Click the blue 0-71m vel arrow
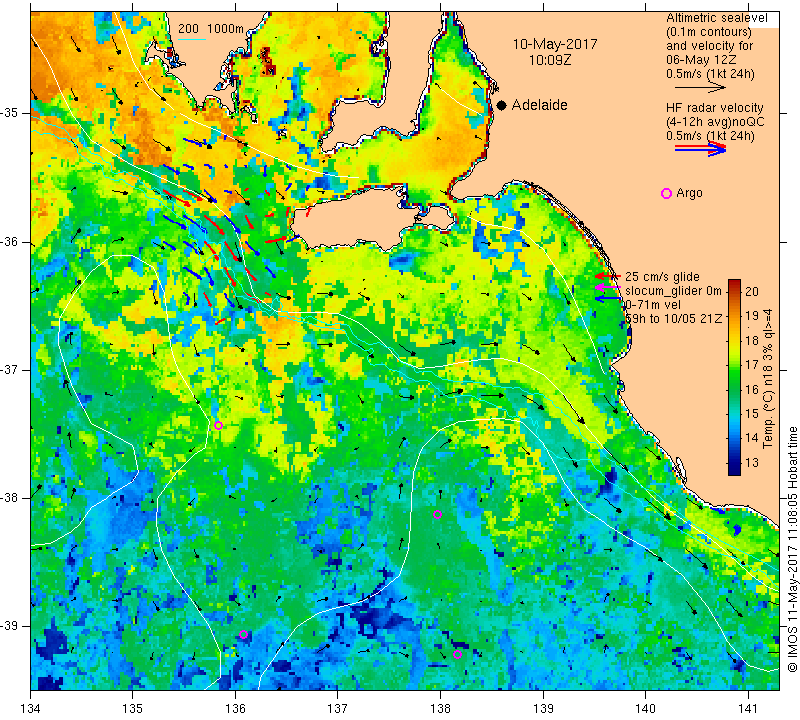This screenshot has width=800, height=720. point(608,299)
